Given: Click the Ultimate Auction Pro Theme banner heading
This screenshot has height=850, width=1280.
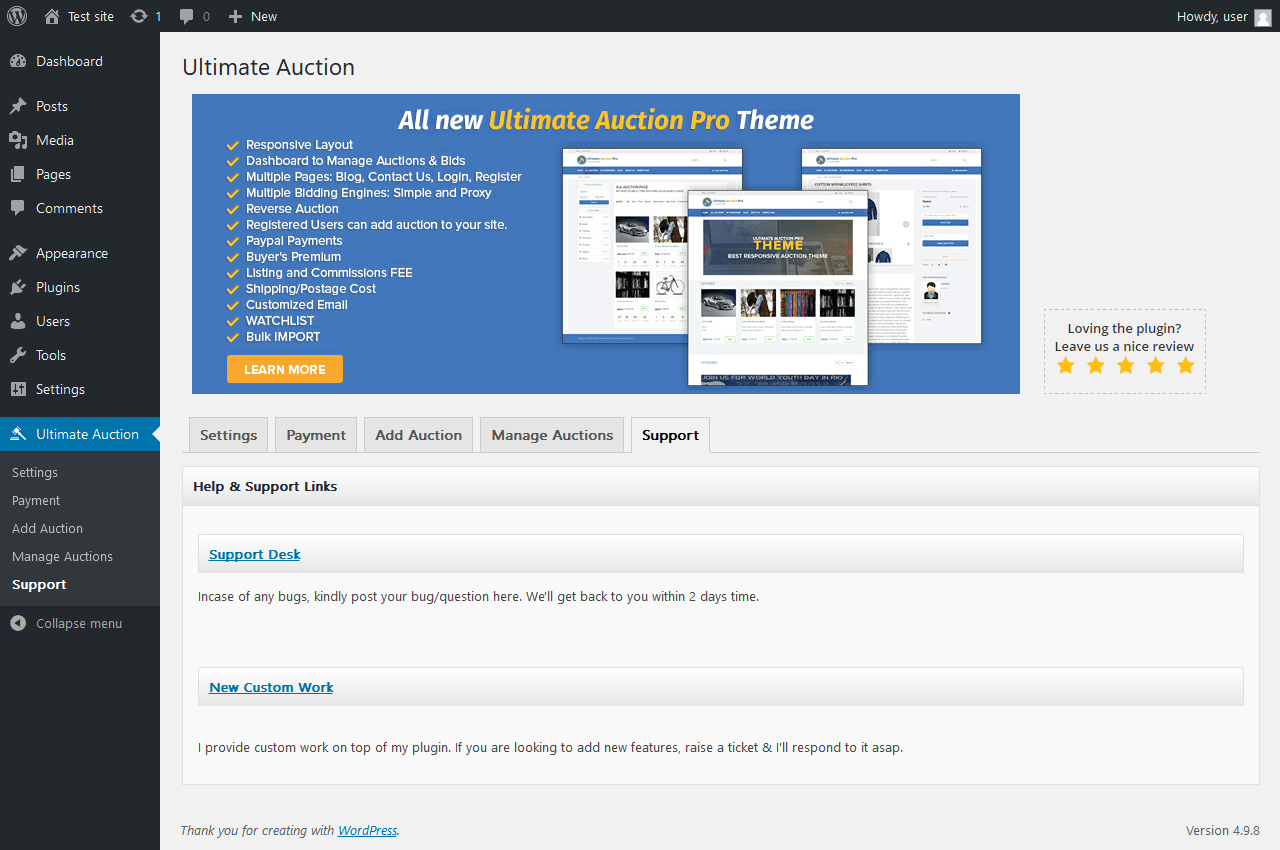Looking at the screenshot, I should pyautogui.click(x=606, y=120).
